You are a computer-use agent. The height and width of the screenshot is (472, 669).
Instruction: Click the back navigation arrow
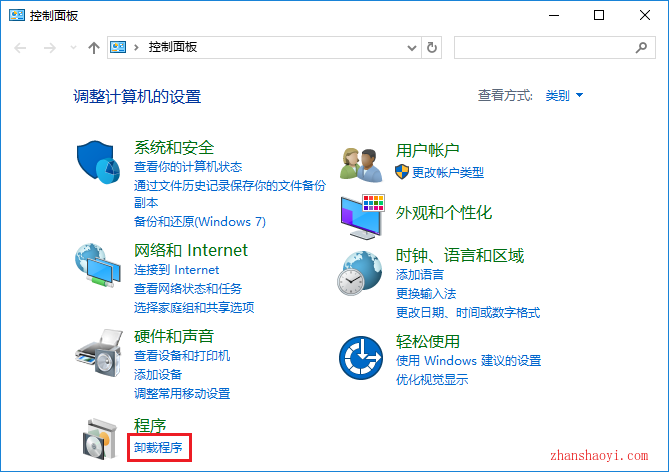point(20,48)
